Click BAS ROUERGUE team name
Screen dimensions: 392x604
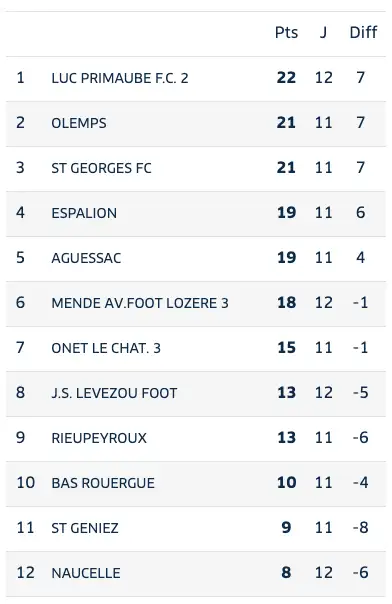(x=103, y=483)
